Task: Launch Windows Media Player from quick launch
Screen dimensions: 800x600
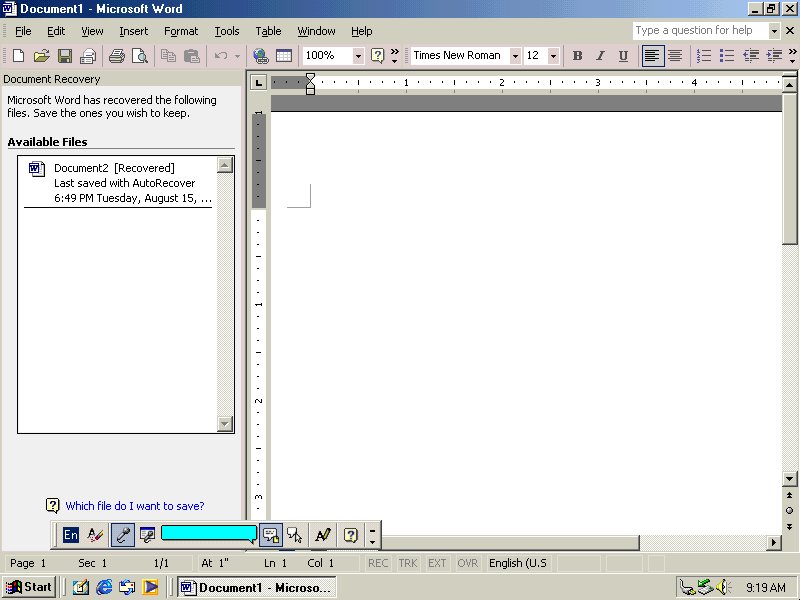Action: (x=151, y=587)
